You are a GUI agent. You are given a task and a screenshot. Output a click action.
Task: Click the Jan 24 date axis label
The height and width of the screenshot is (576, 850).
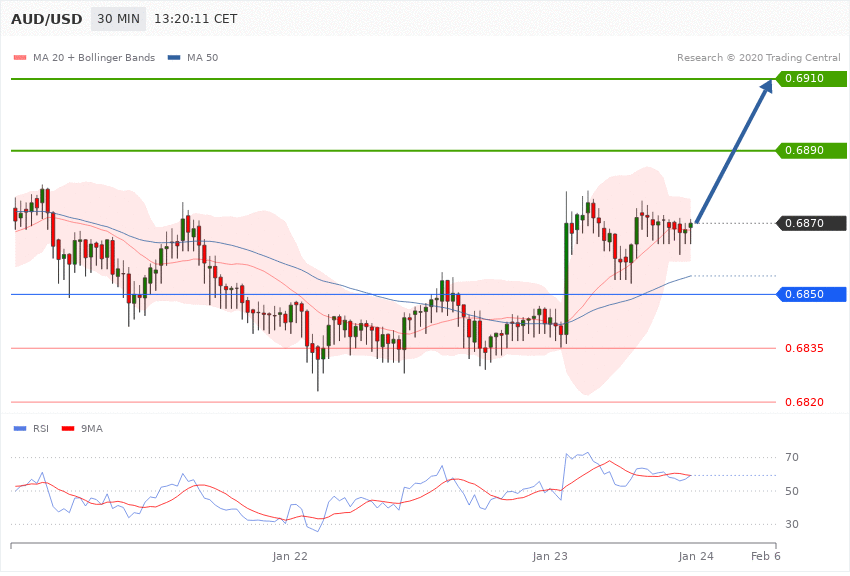(696, 556)
